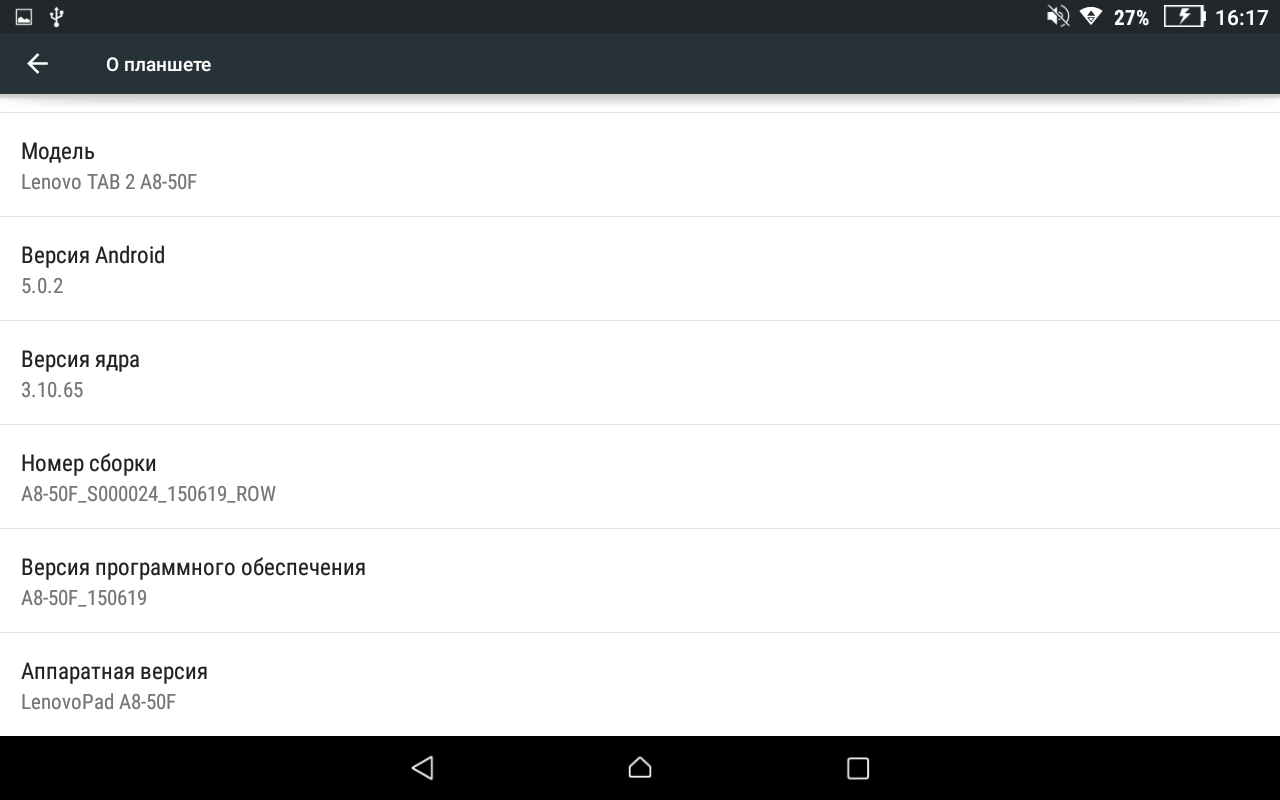Open the Версия ядра entry
This screenshot has width=1280, height=800.
click(640, 373)
